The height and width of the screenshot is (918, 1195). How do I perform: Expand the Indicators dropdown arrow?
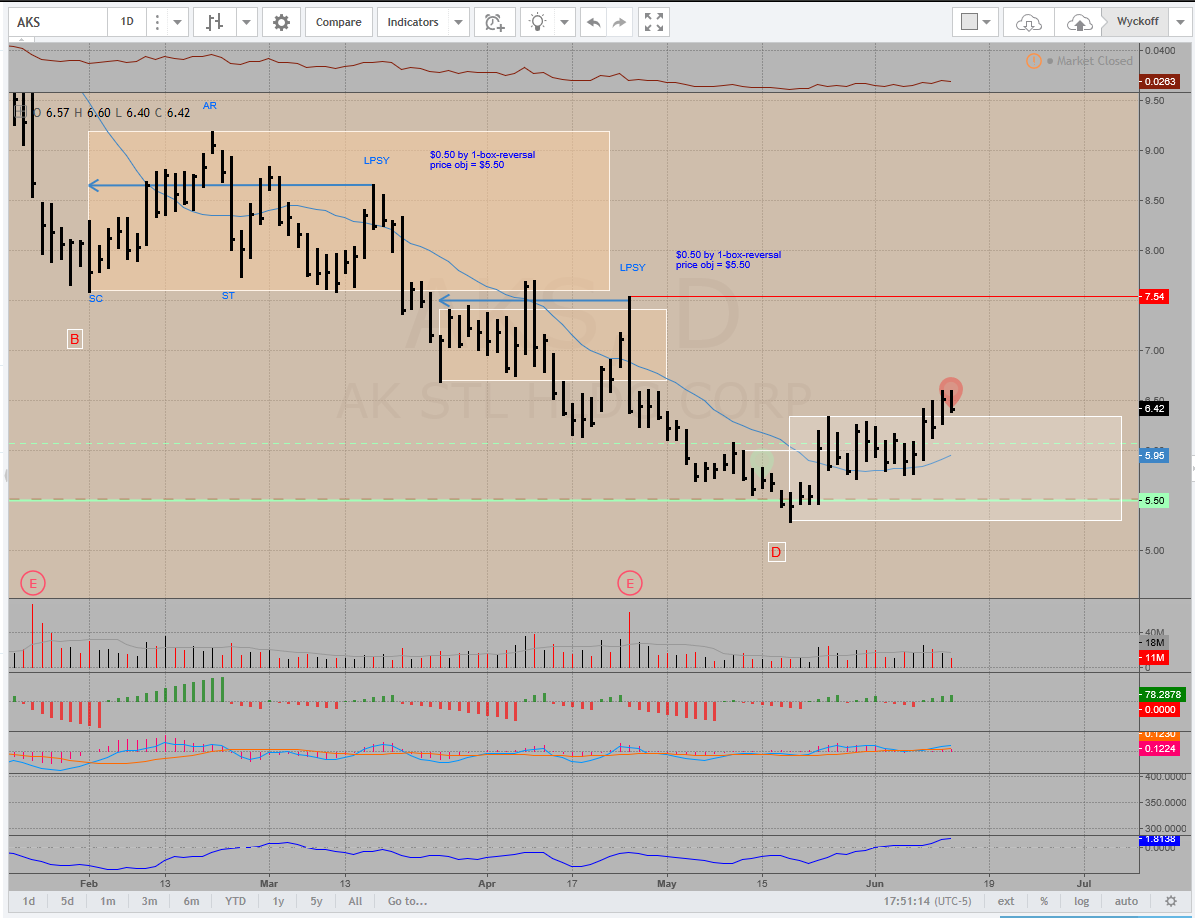click(457, 22)
